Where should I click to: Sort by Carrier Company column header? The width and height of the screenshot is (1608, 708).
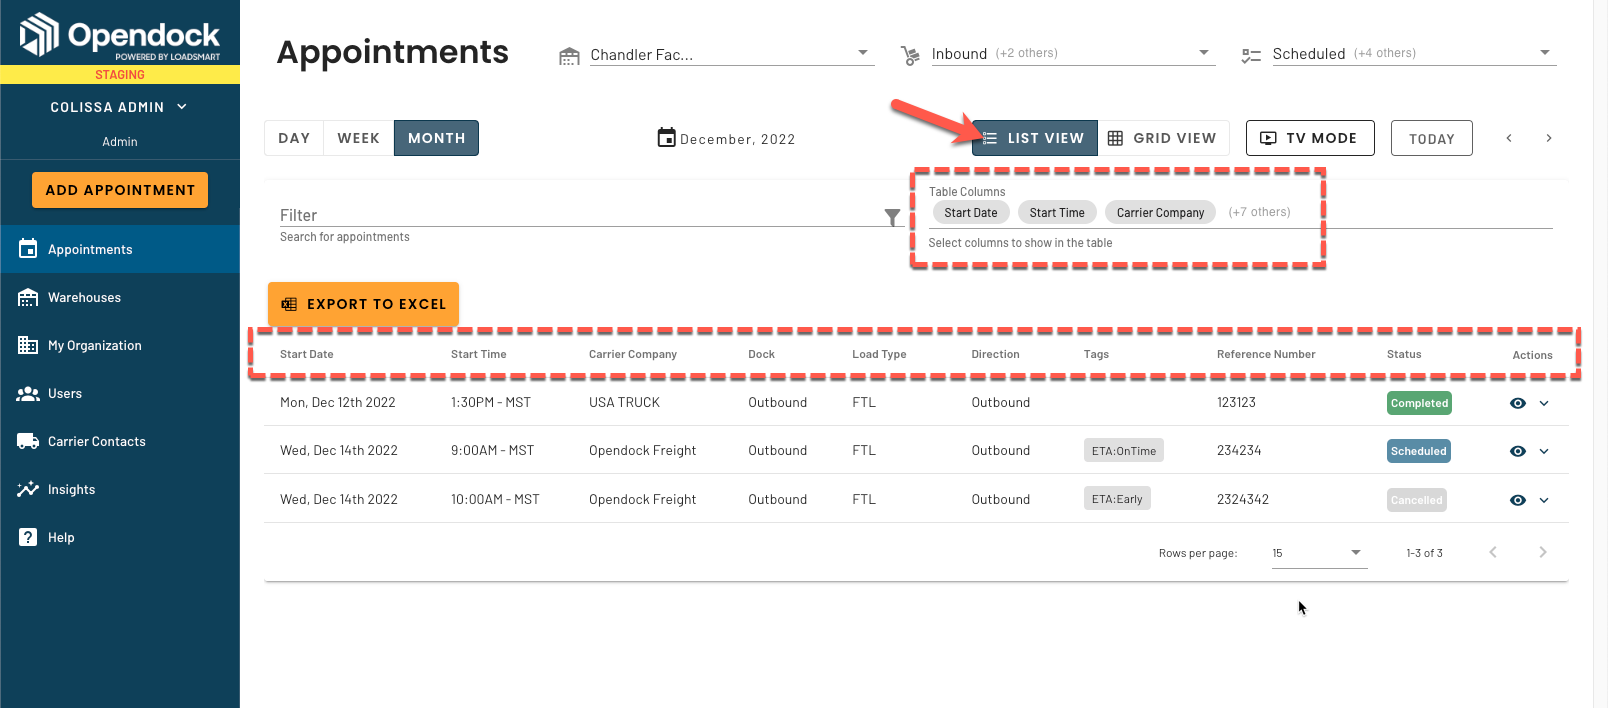coord(633,354)
